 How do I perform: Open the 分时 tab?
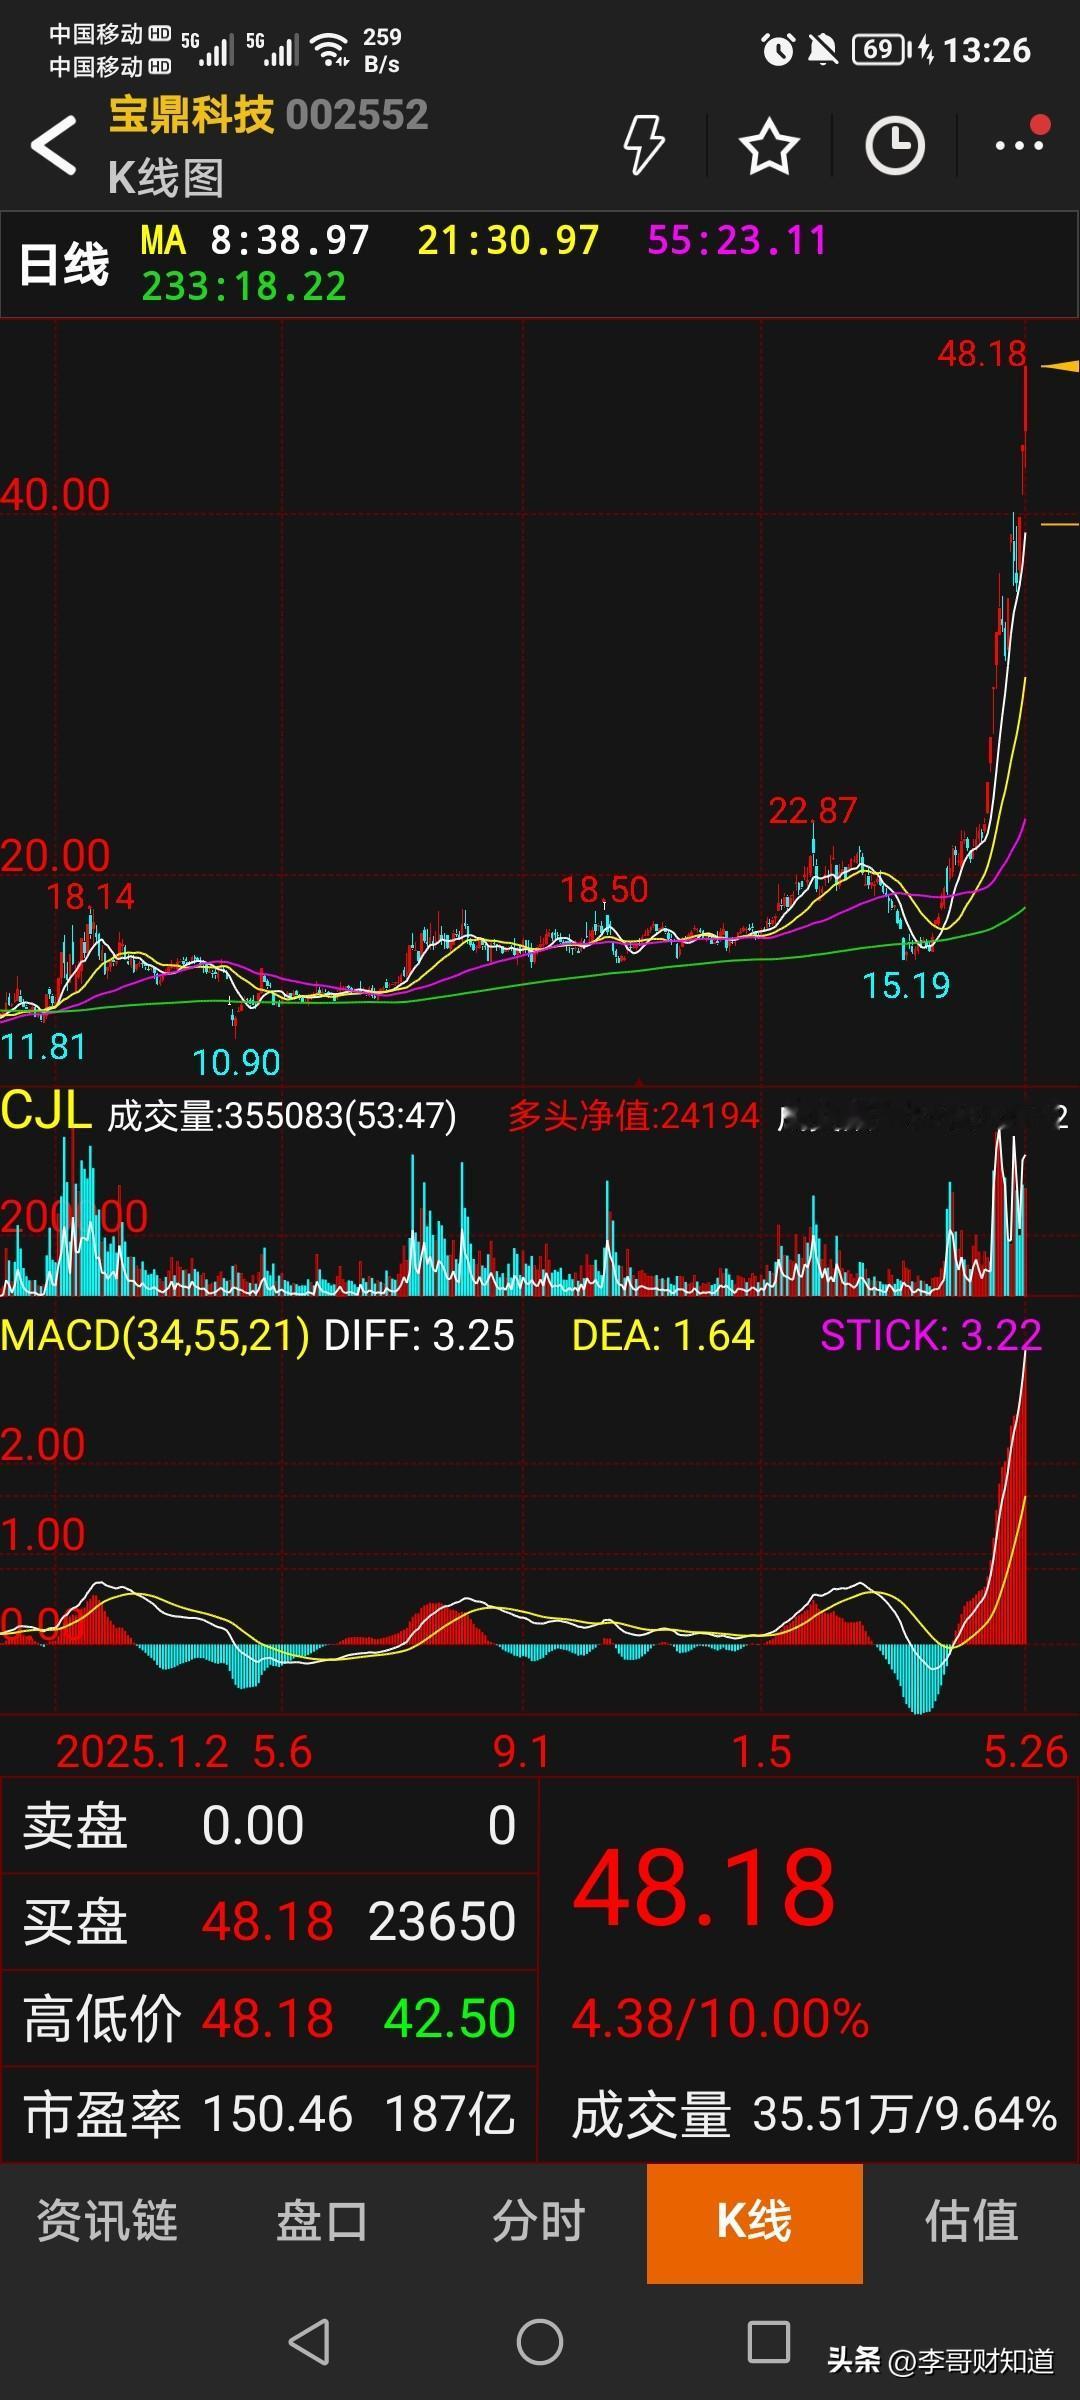pos(538,2221)
